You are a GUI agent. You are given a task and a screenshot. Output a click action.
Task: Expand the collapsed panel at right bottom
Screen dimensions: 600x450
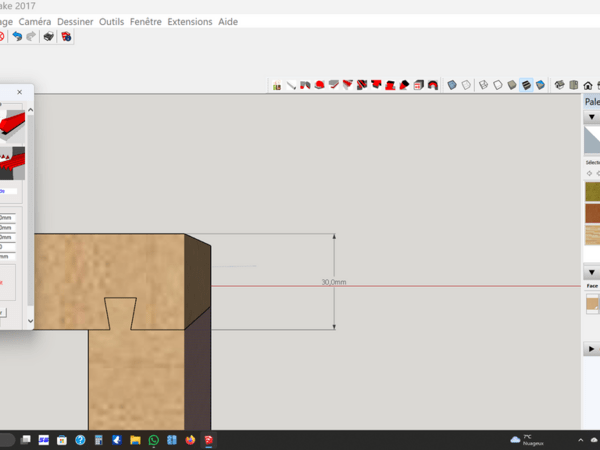(591, 349)
